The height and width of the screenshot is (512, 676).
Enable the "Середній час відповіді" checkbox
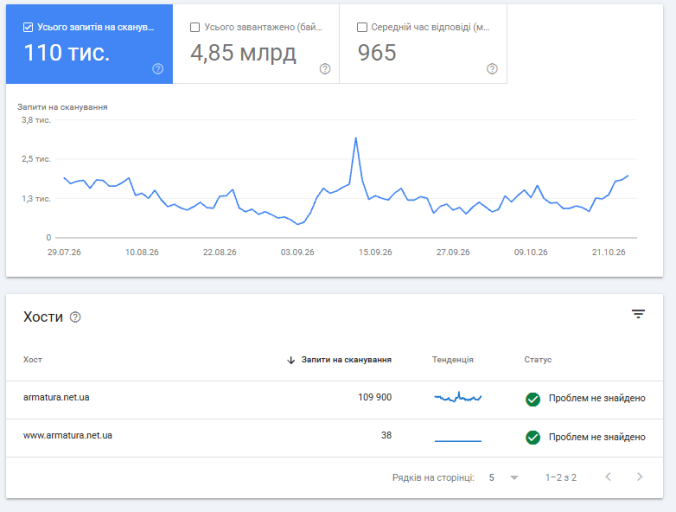coord(362,27)
